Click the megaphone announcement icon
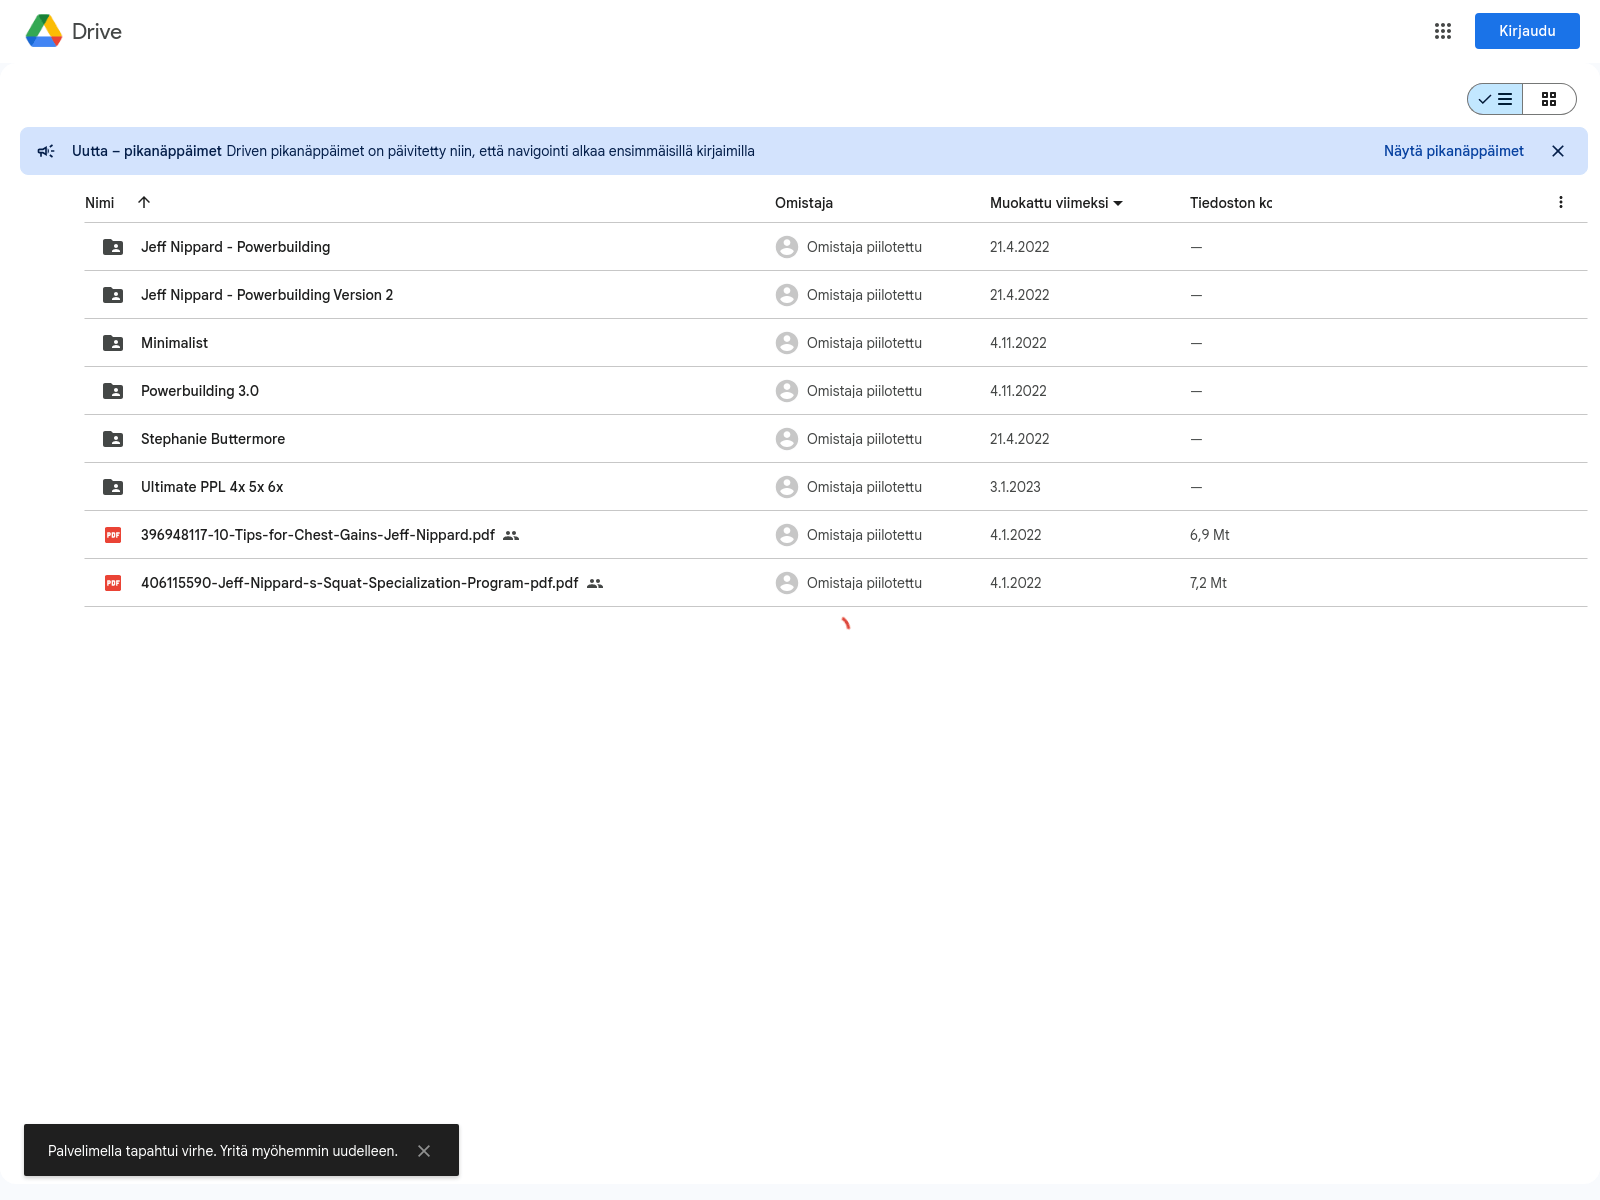Screen dimensions: 1600x1200 [x=46, y=151]
